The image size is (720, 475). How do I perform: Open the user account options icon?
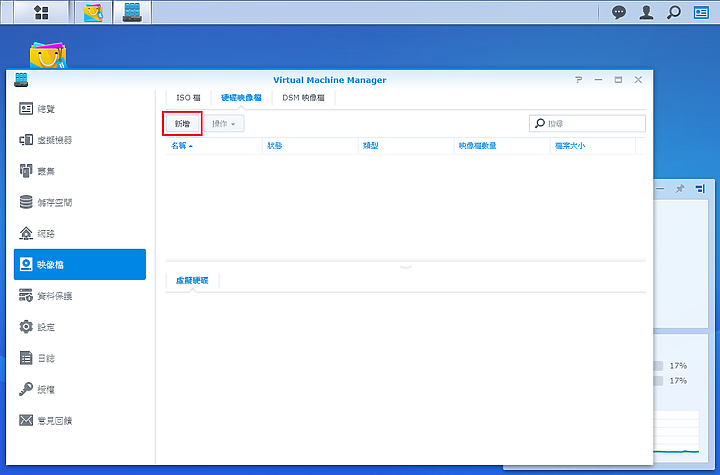(x=646, y=12)
